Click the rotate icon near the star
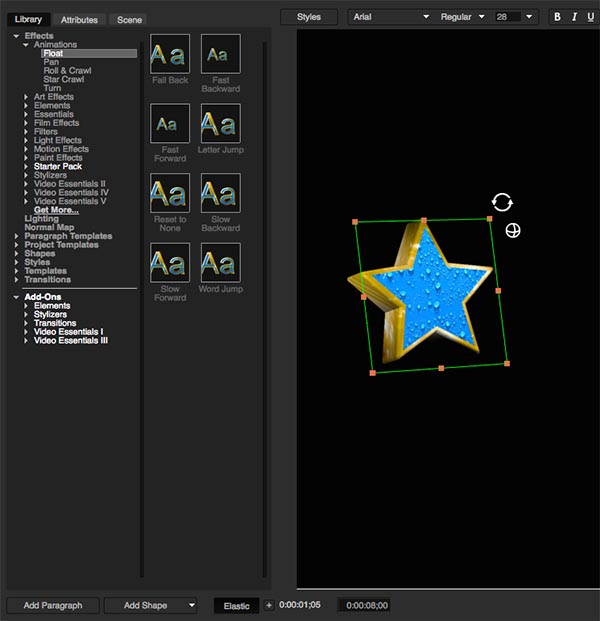Viewport: 600px width, 621px height. pyautogui.click(x=502, y=202)
